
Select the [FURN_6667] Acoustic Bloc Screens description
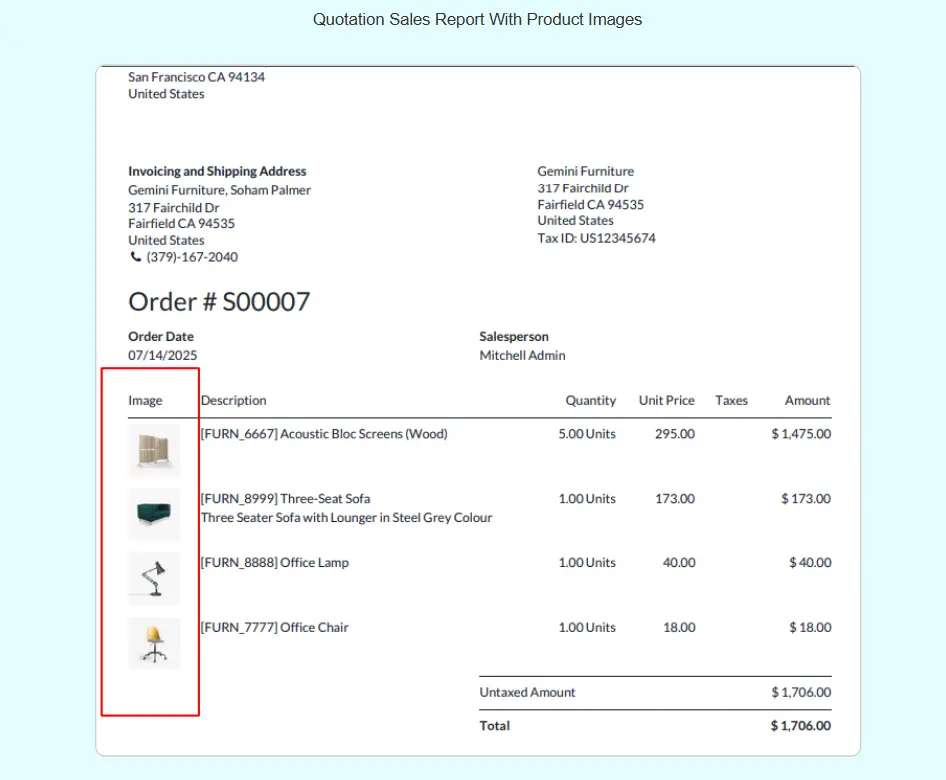(324, 434)
